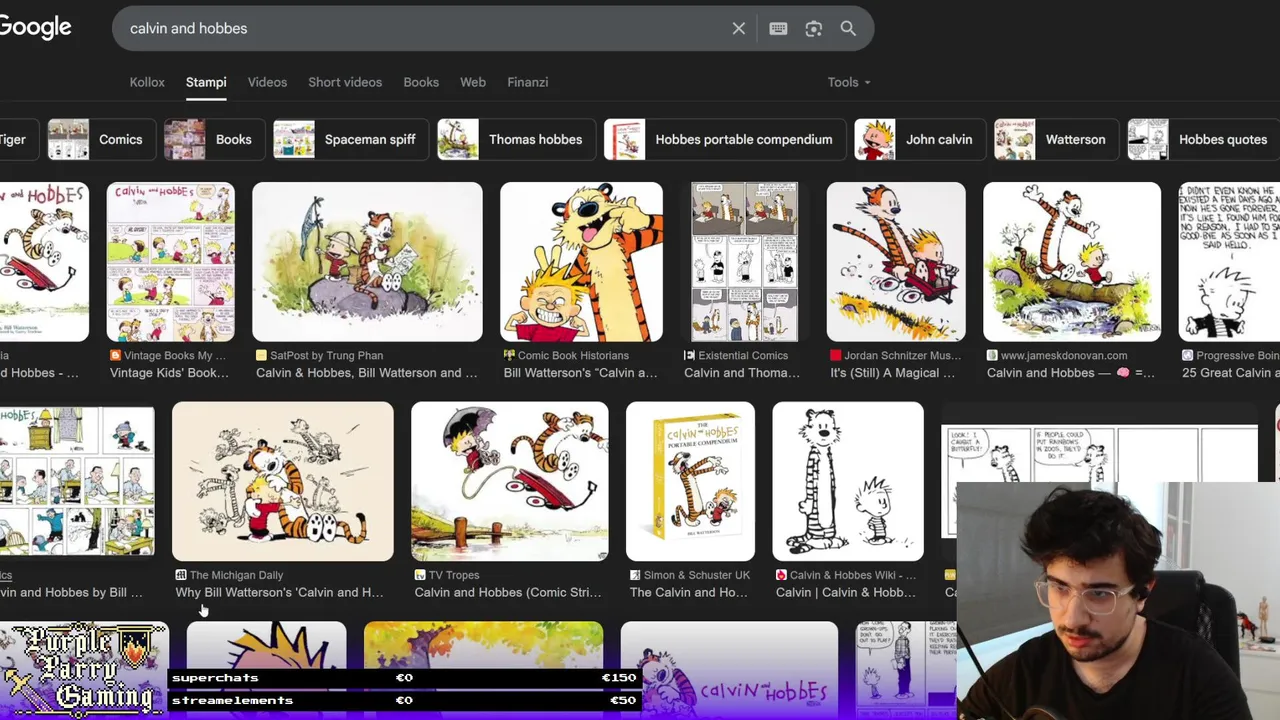Screen dimensions: 1280x720
Task: Open the 25 Great Calvin result title
Action: tap(1231, 373)
